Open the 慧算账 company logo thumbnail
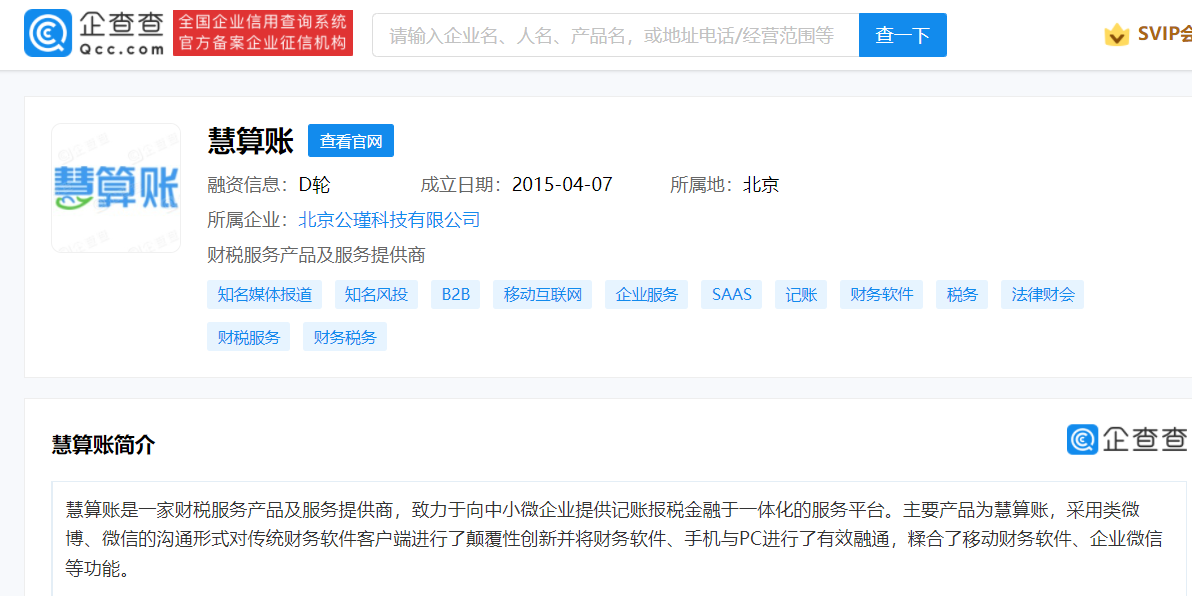This screenshot has width=1192, height=596. tap(116, 188)
